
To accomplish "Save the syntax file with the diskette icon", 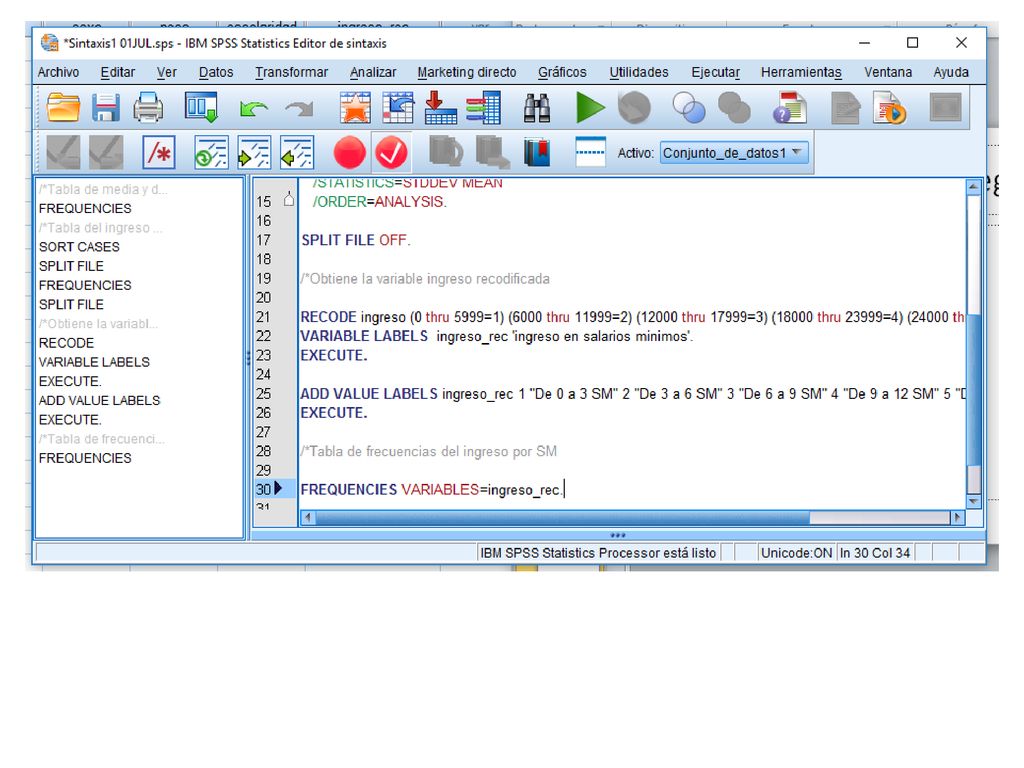I will tap(105, 108).
